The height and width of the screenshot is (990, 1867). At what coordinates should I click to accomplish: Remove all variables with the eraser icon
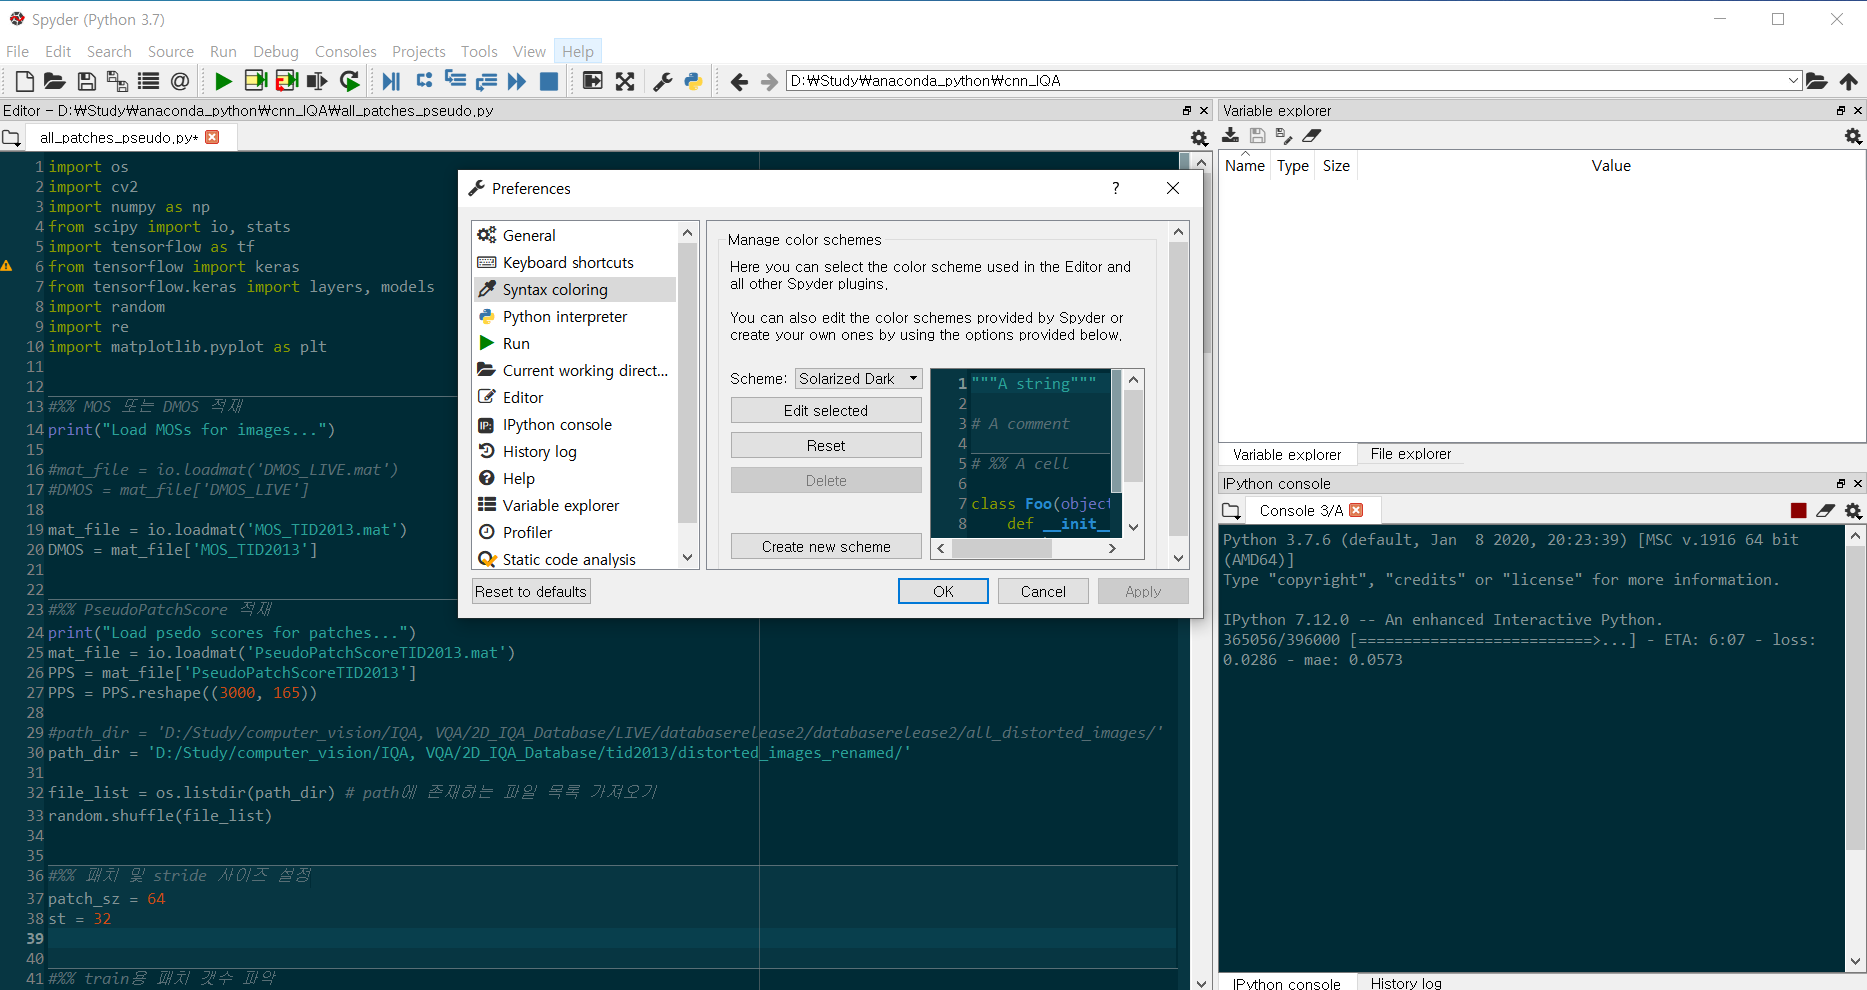pos(1312,136)
